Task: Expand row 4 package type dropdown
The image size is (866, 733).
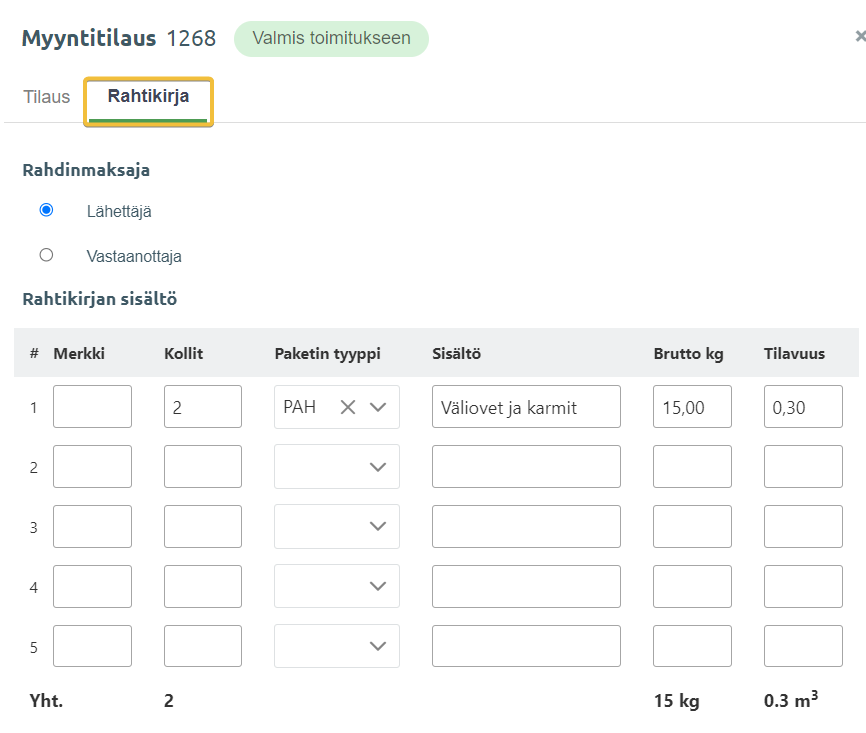Action: click(x=378, y=587)
